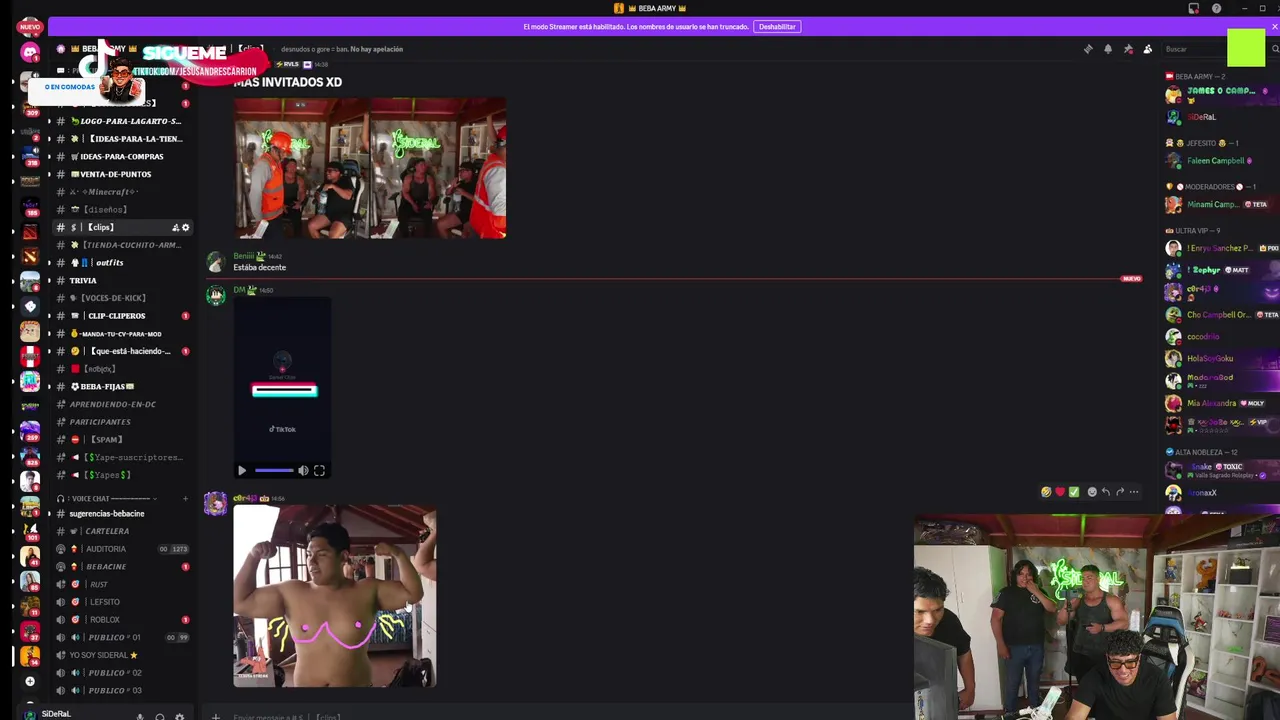Screen dimensions: 1280x720
Task: Click Deshabilitar in streamer mode banner
Action: (777, 27)
